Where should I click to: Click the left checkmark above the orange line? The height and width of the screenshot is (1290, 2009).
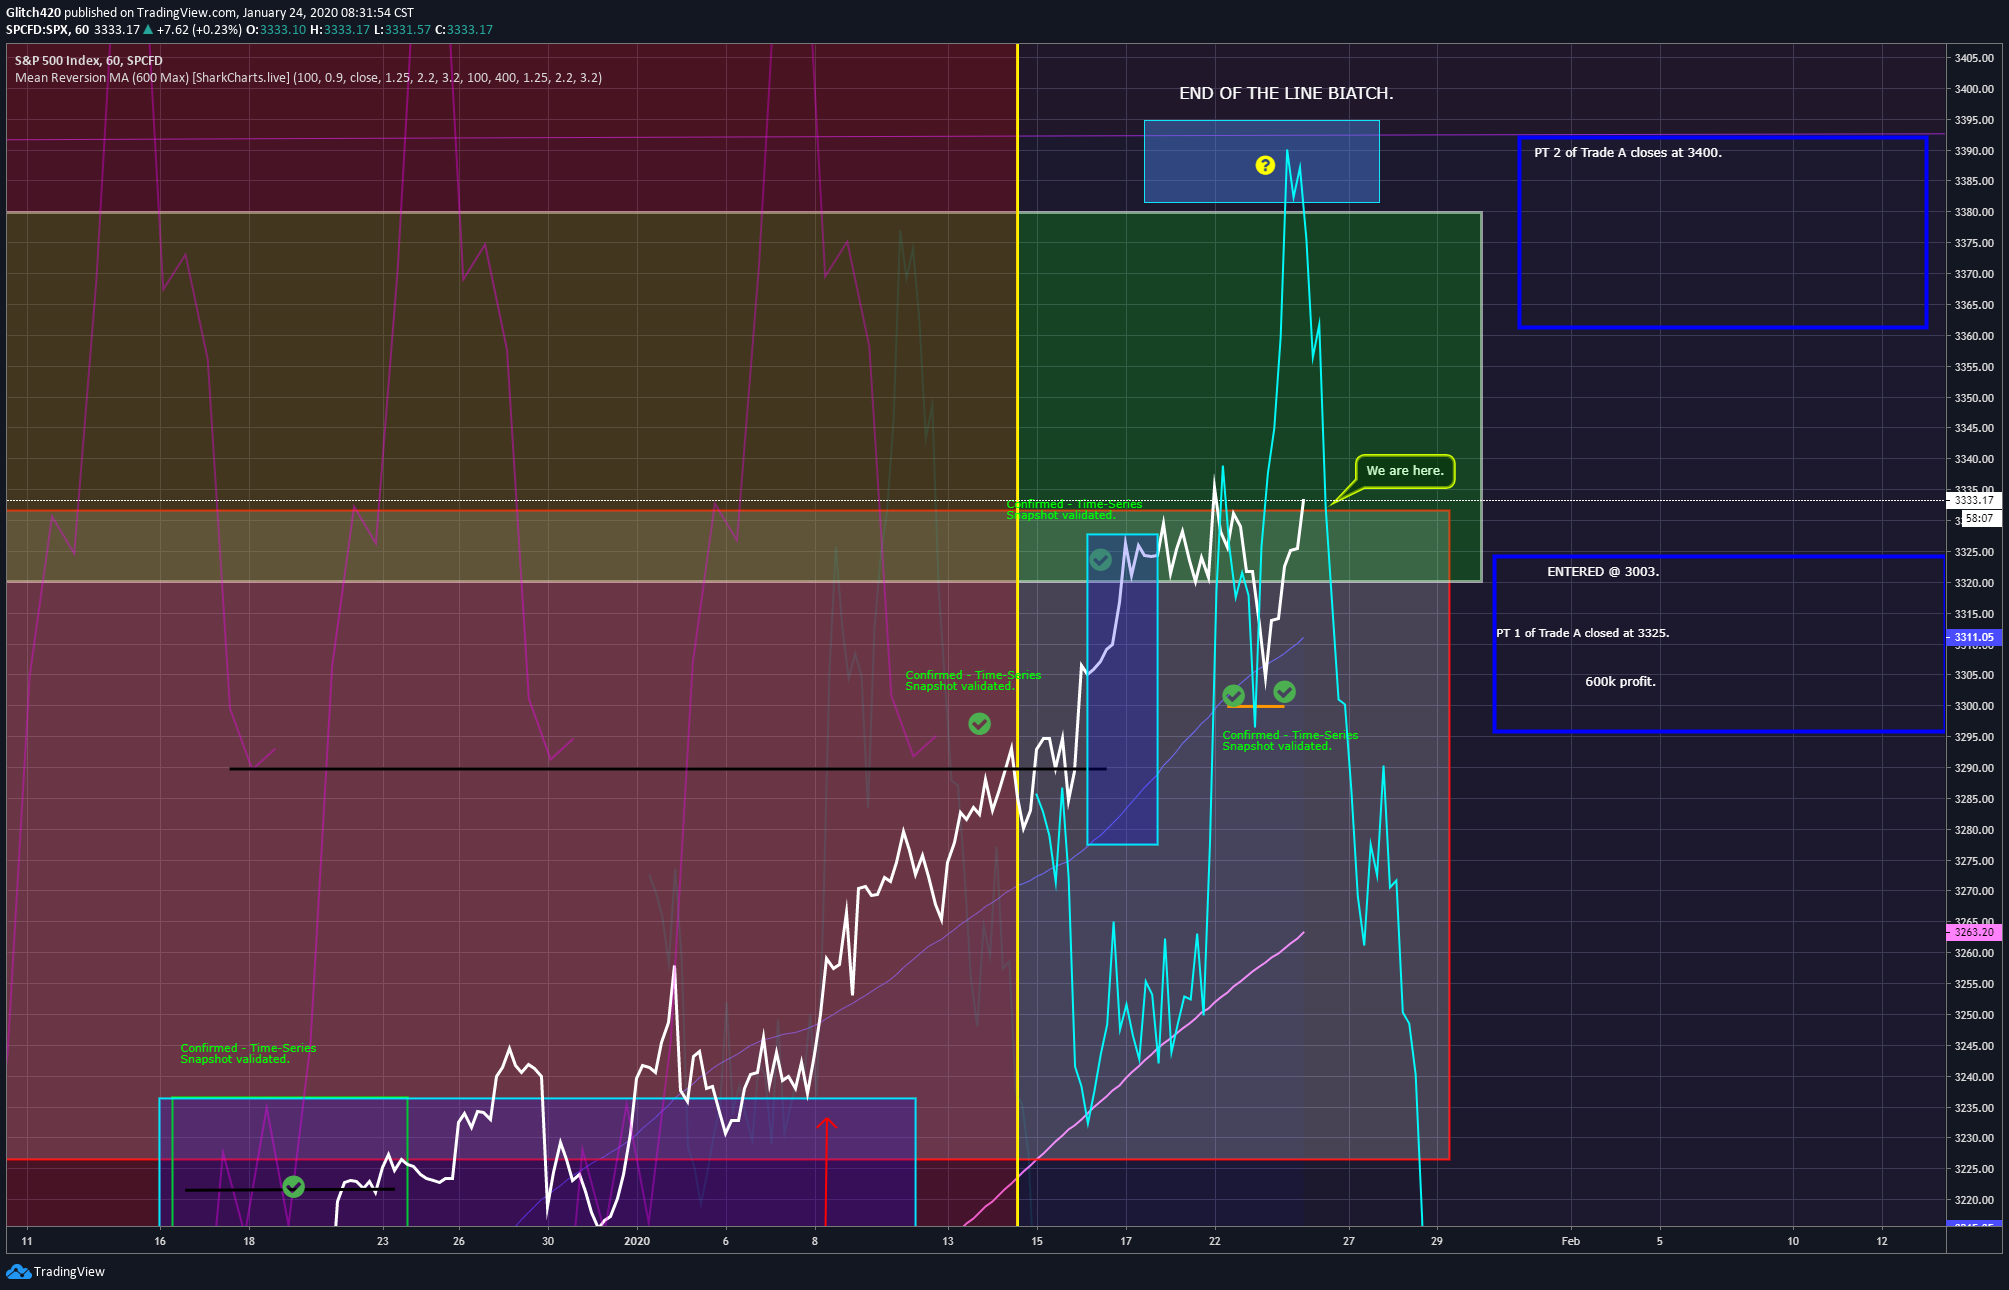(1234, 695)
